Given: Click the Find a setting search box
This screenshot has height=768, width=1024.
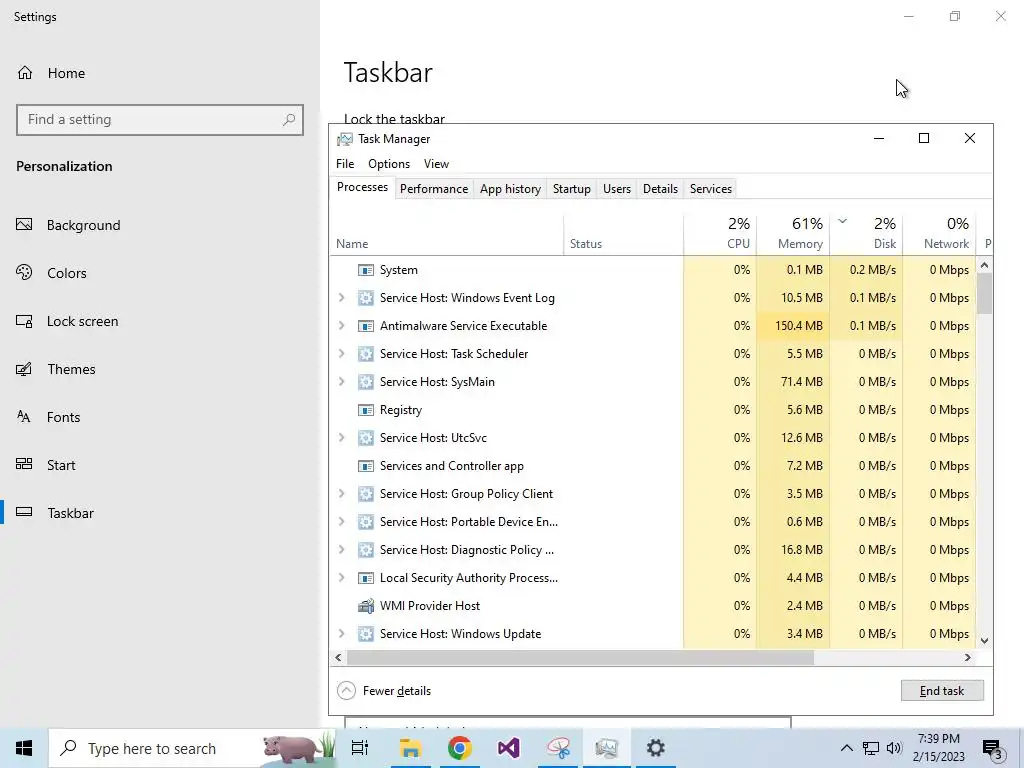Looking at the screenshot, I should pyautogui.click(x=160, y=120).
